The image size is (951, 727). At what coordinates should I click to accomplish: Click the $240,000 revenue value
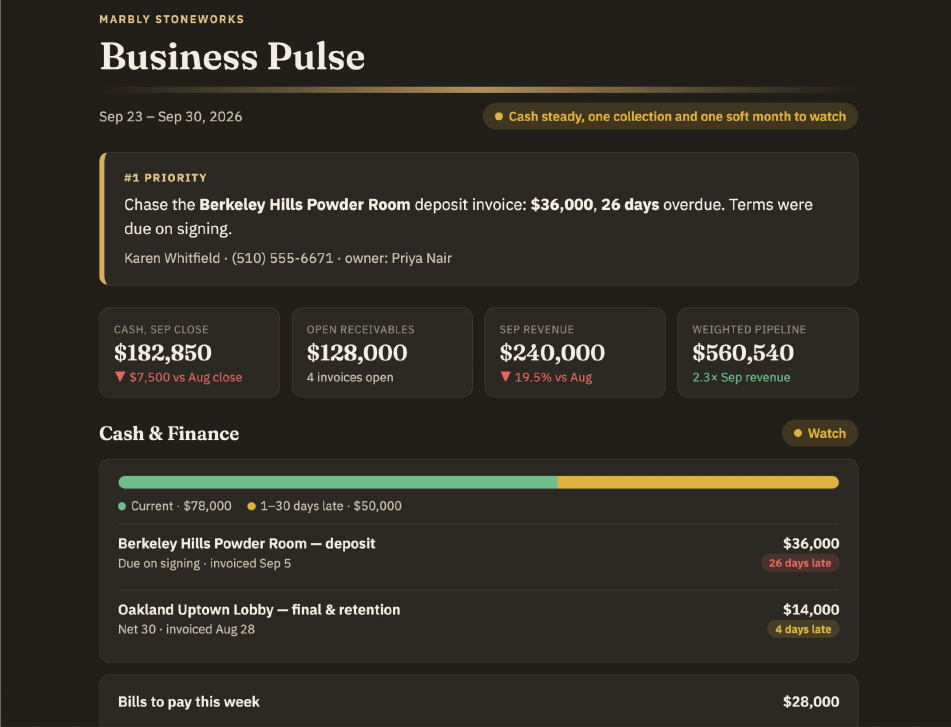pos(553,353)
